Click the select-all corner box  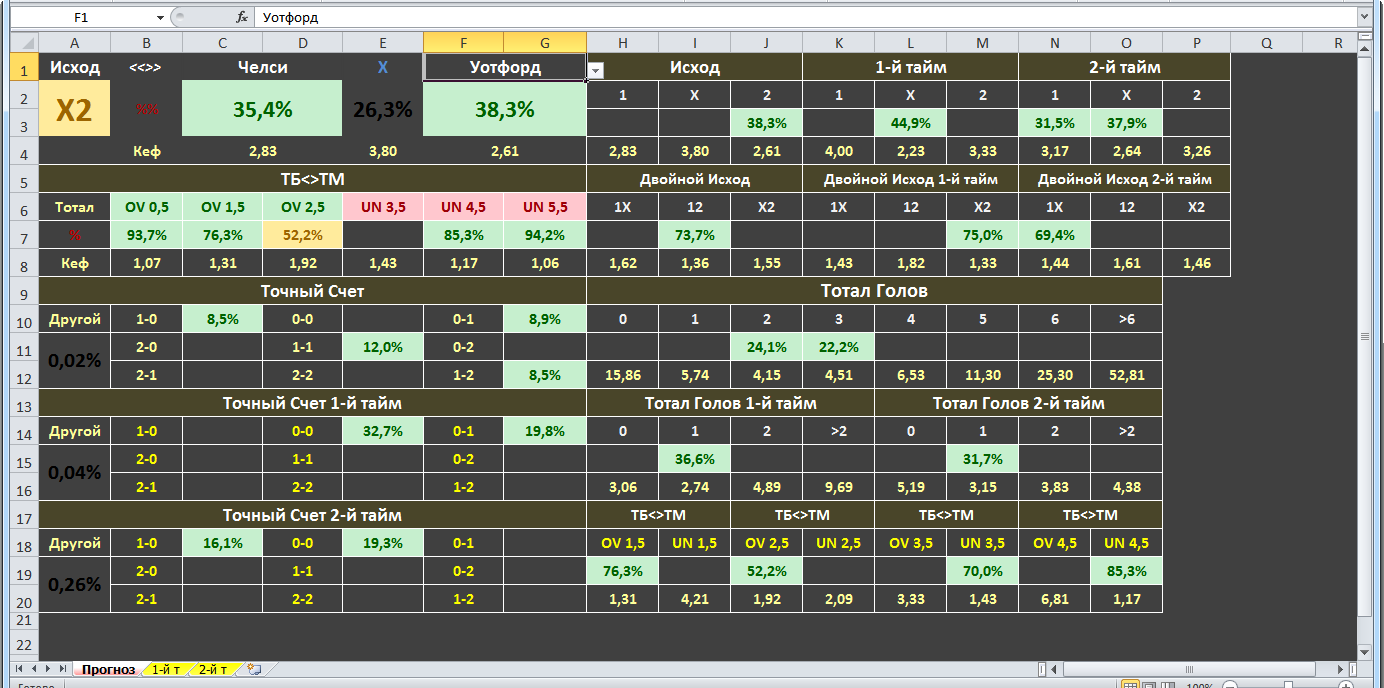click(24, 43)
